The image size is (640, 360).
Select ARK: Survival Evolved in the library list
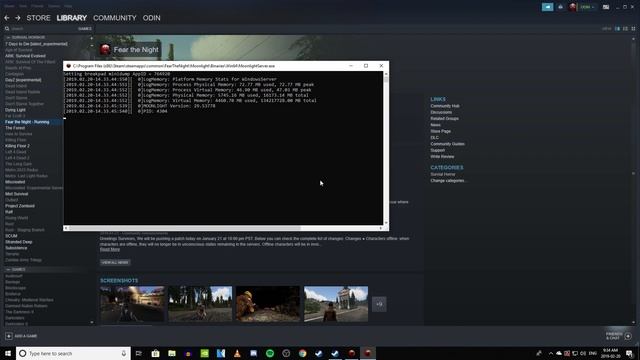tap(25, 56)
